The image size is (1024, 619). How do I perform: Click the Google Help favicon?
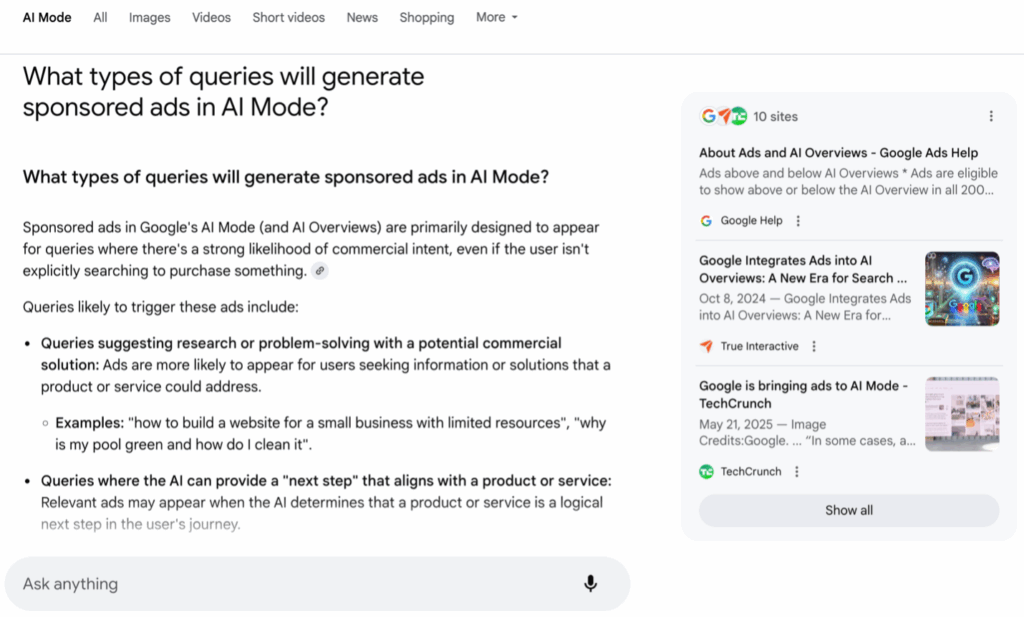click(x=707, y=221)
